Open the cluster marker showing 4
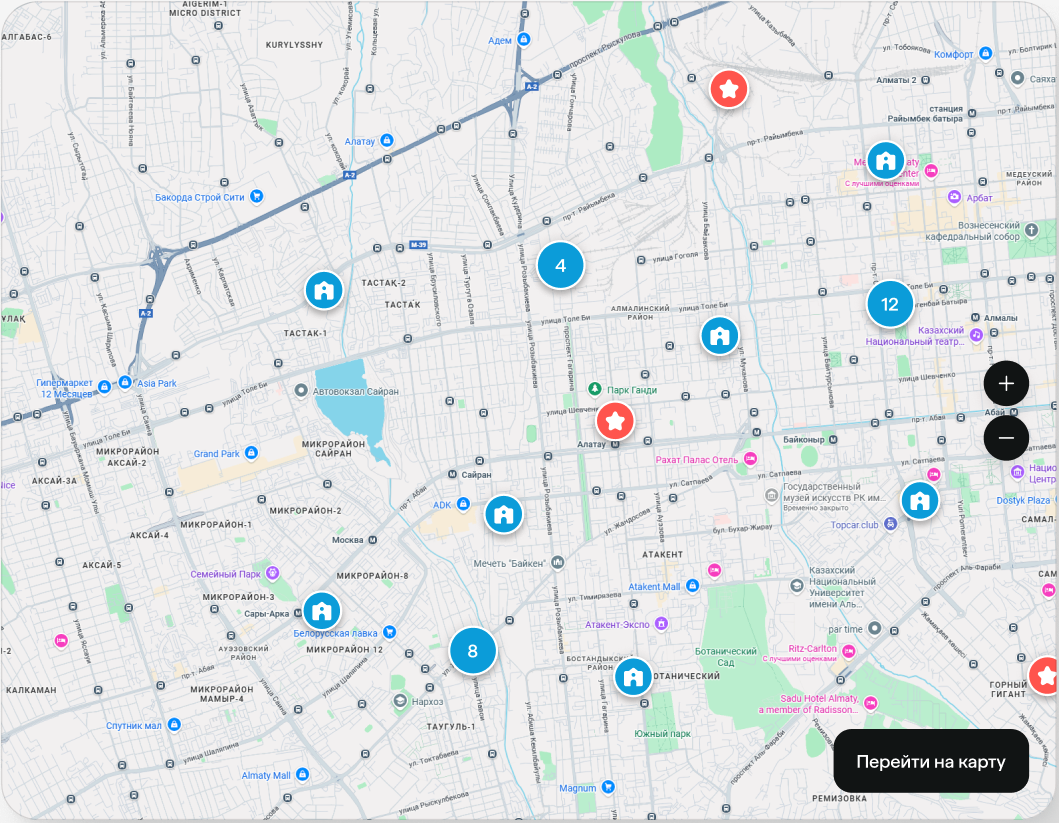Image resolution: width=1059 pixels, height=823 pixels. (560, 266)
